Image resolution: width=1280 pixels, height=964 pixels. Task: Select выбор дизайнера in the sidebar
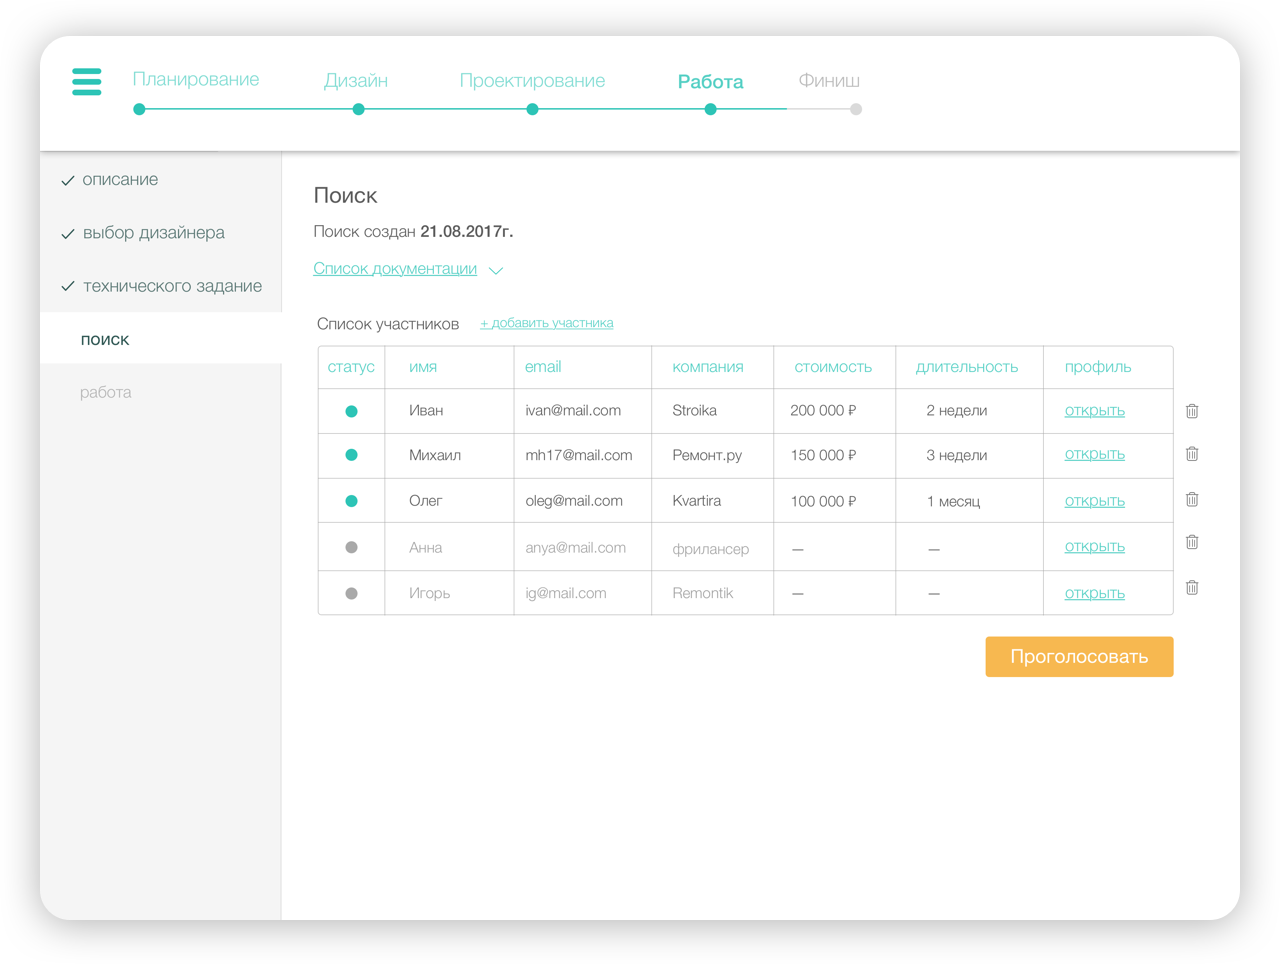154,233
